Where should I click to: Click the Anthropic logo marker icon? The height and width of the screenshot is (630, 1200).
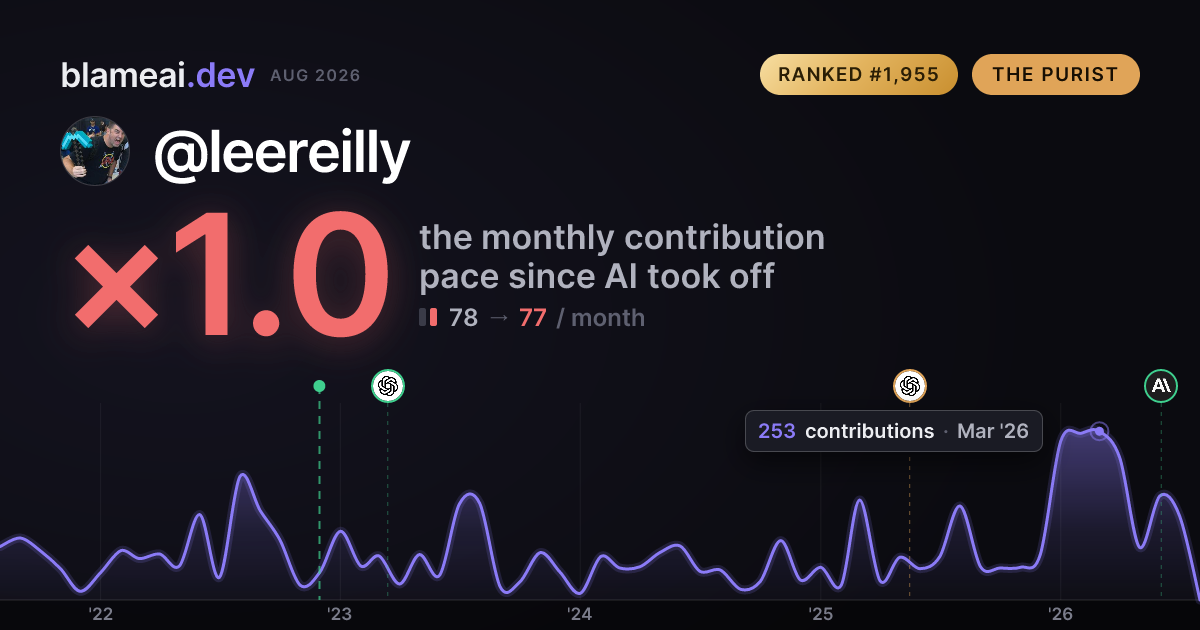click(x=1161, y=386)
